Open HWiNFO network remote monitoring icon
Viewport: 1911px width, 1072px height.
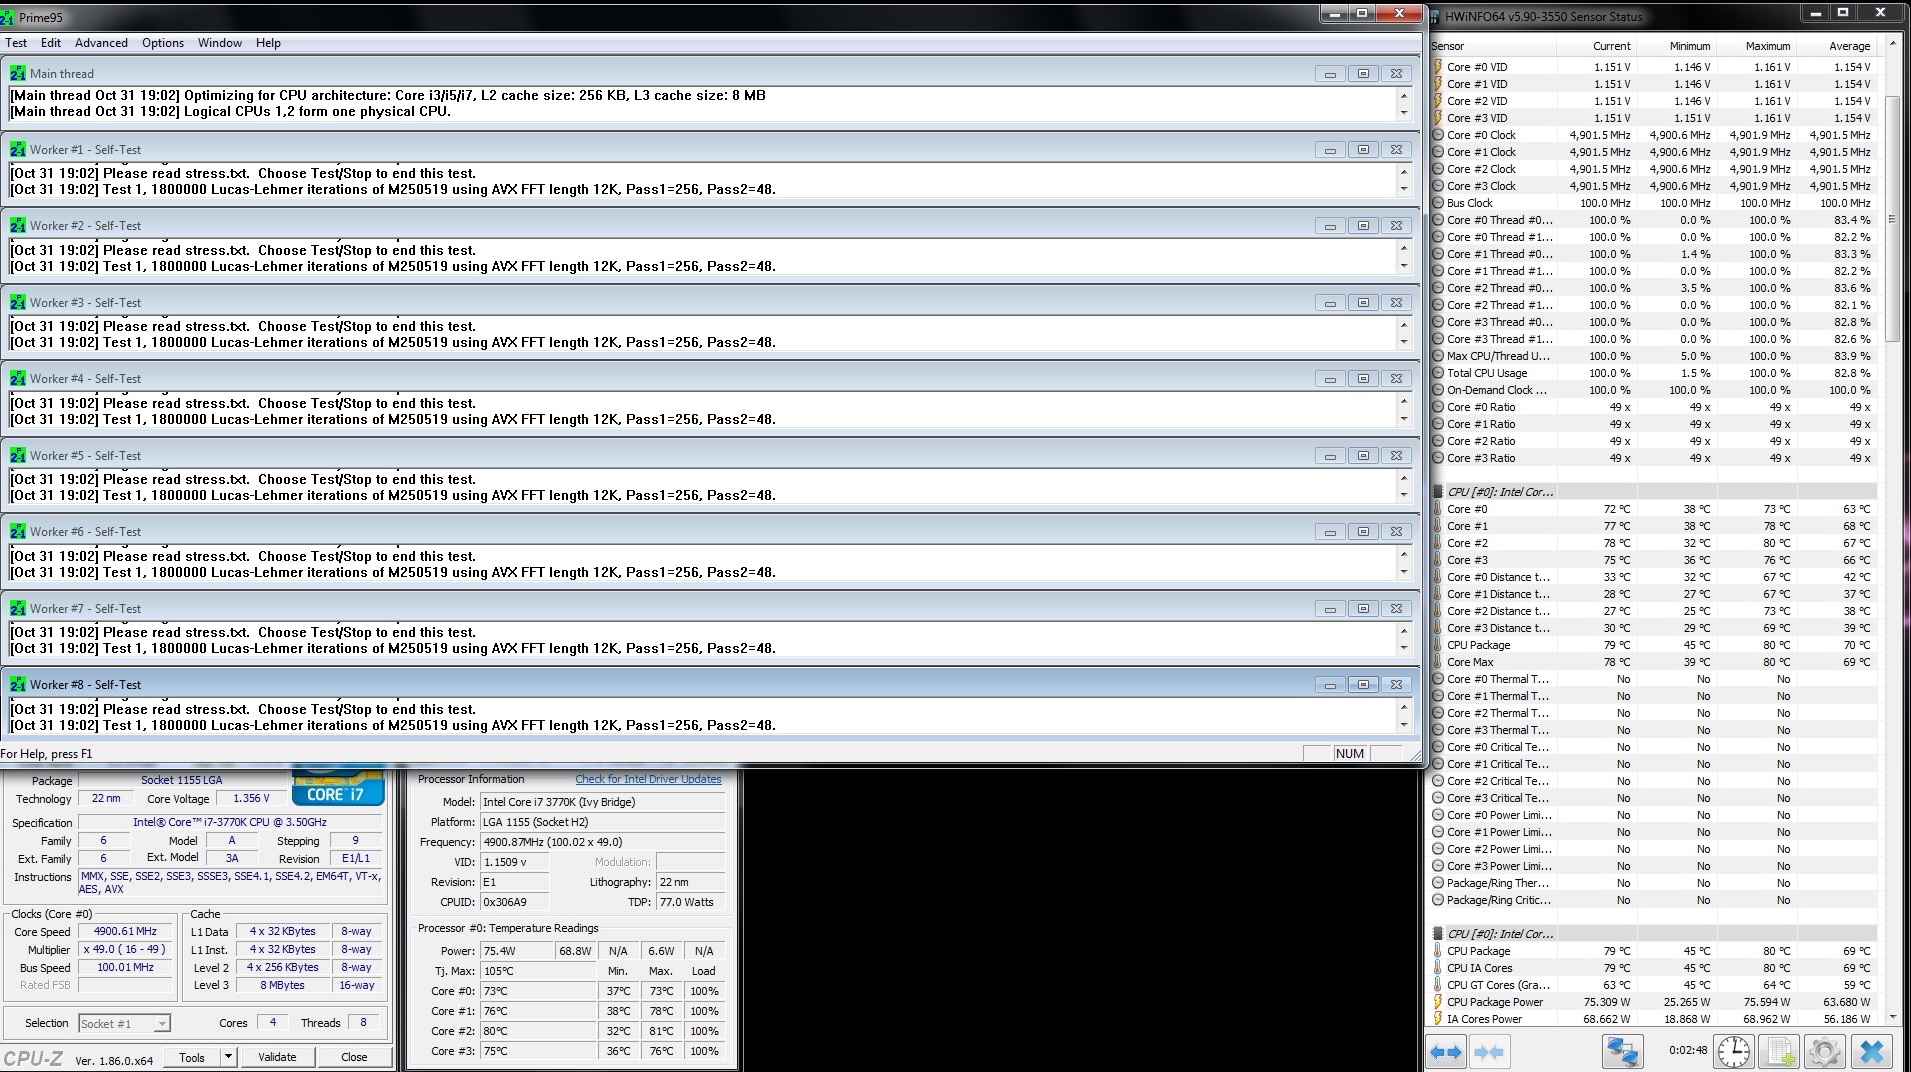pyautogui.click(x=1622, y=1052)
